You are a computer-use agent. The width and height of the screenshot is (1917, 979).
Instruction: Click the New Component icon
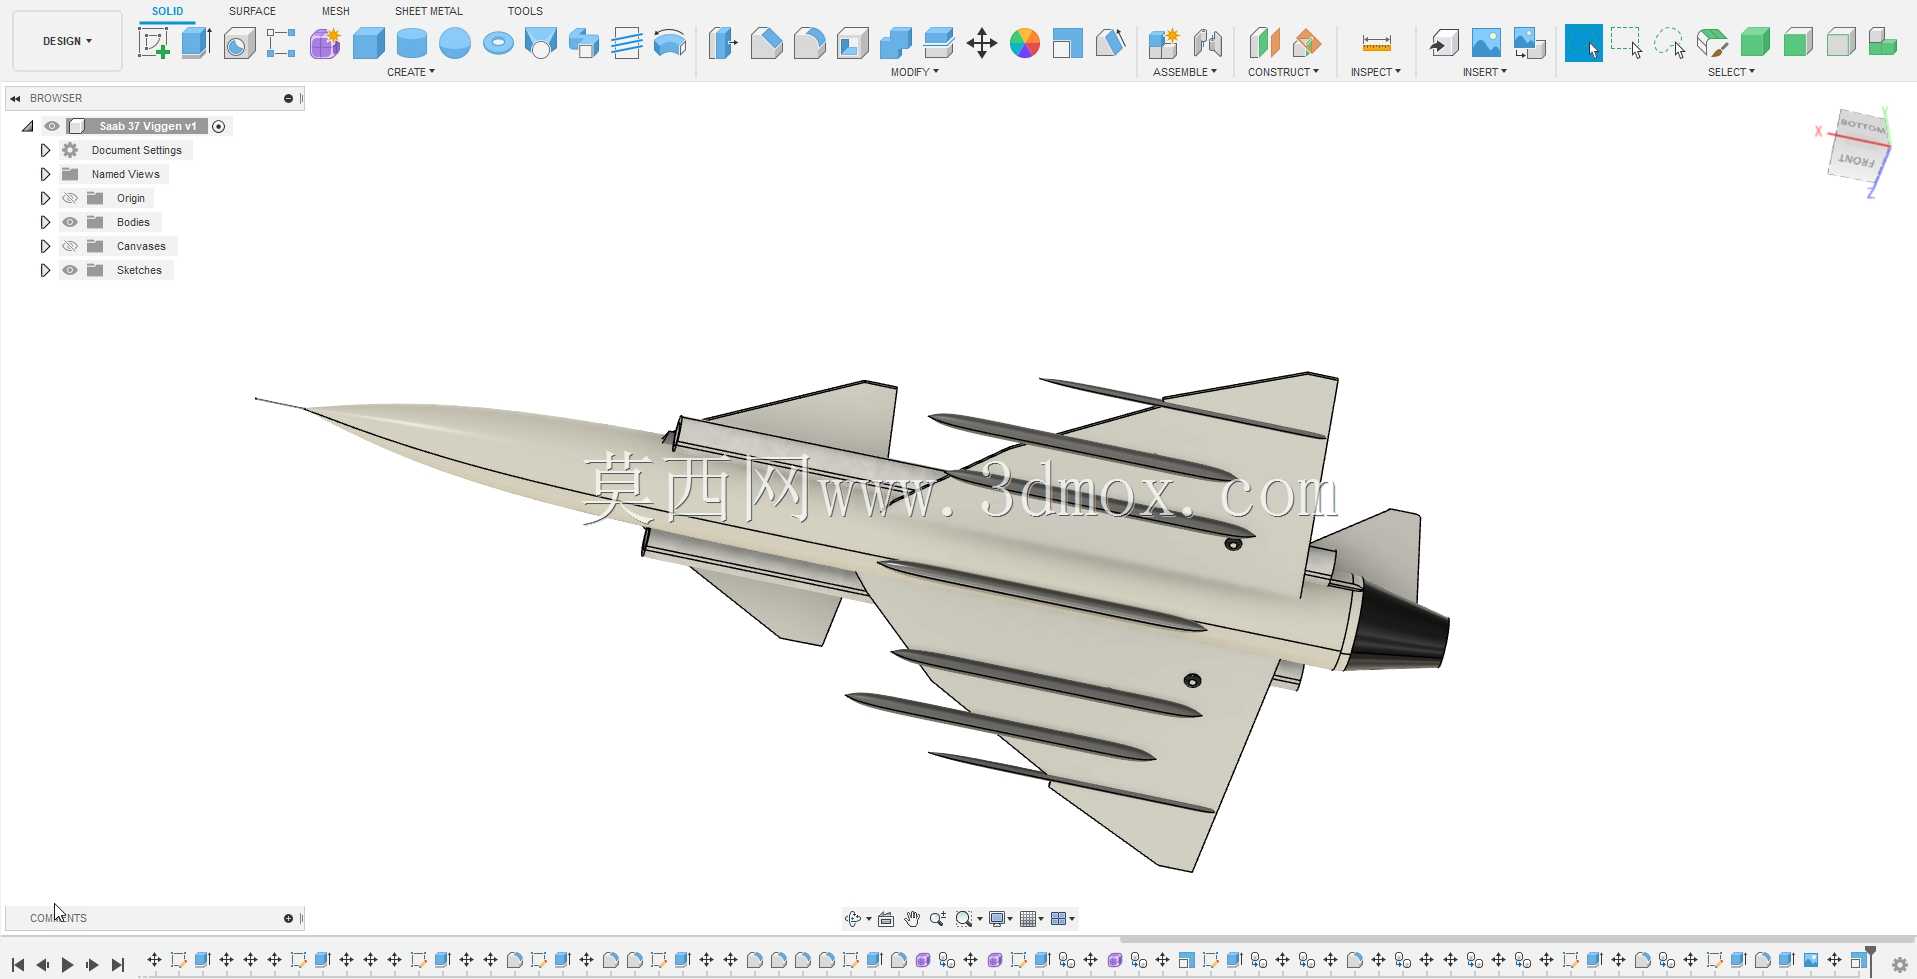(1163, 43)
